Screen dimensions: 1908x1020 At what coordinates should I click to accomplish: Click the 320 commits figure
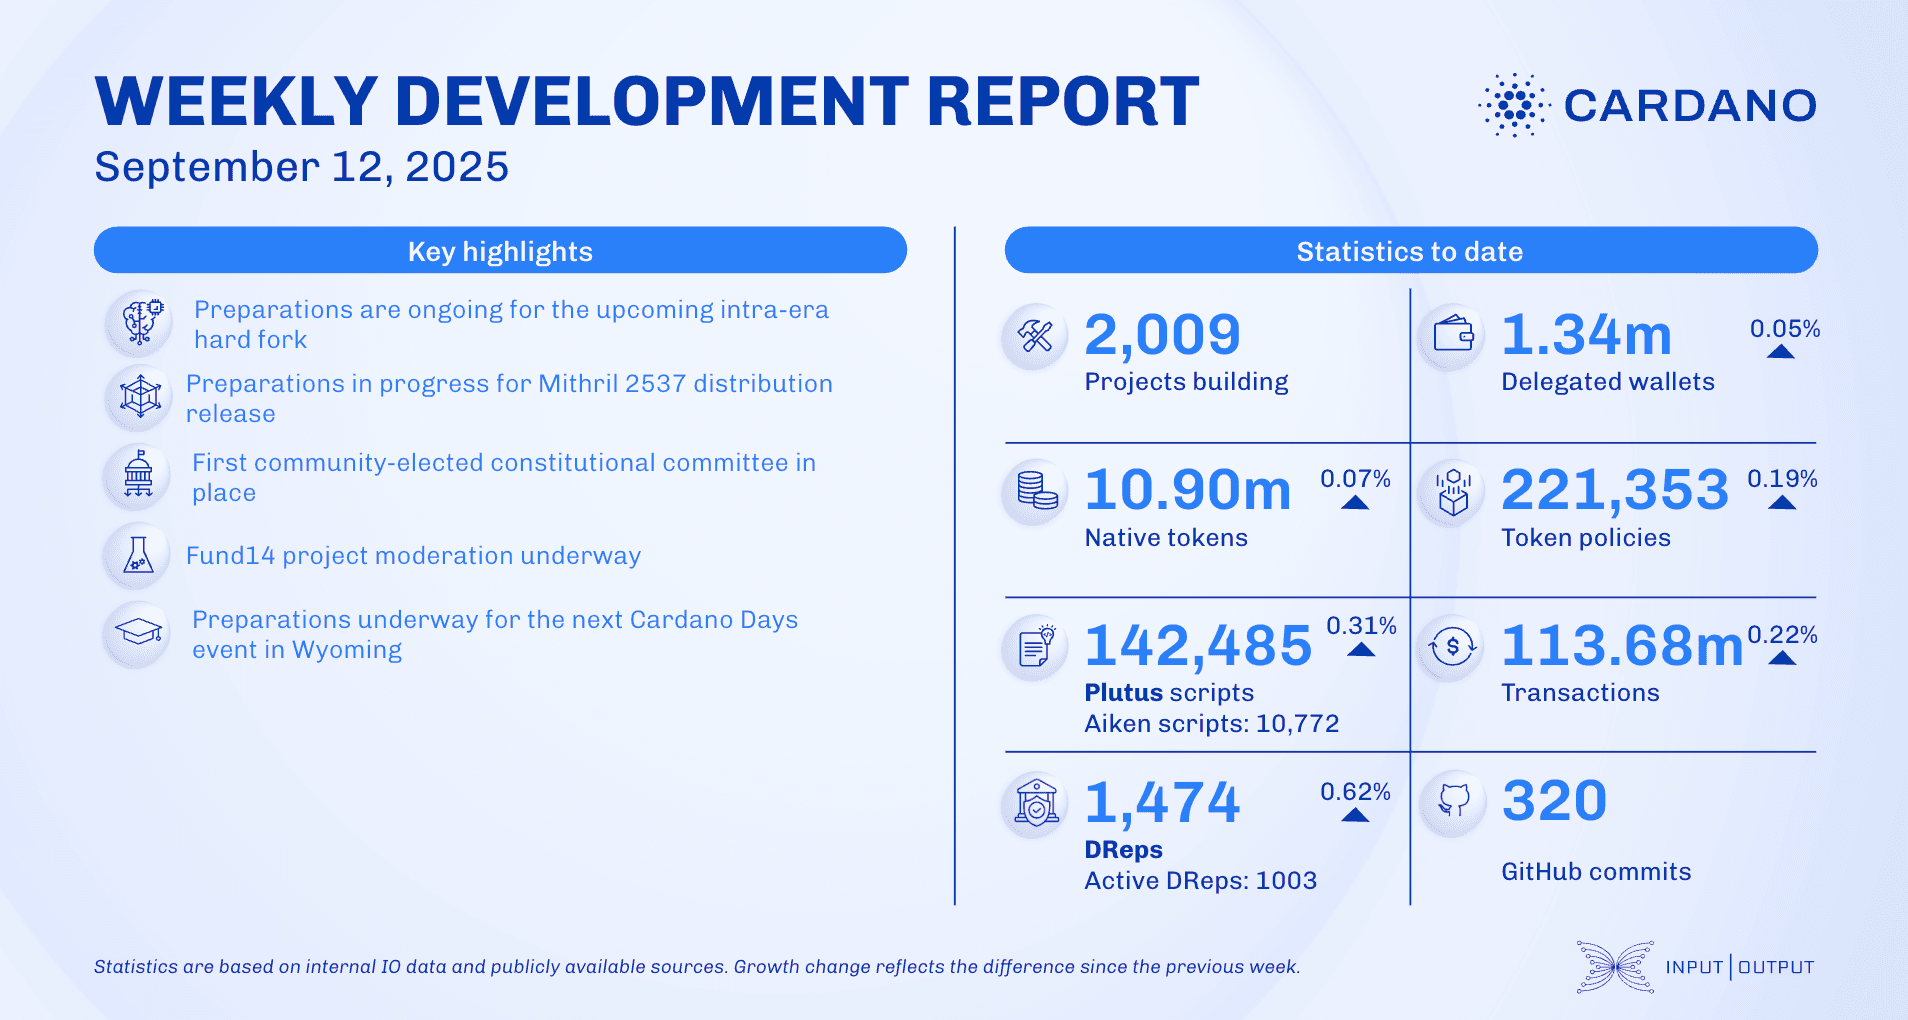(1554, 801)
